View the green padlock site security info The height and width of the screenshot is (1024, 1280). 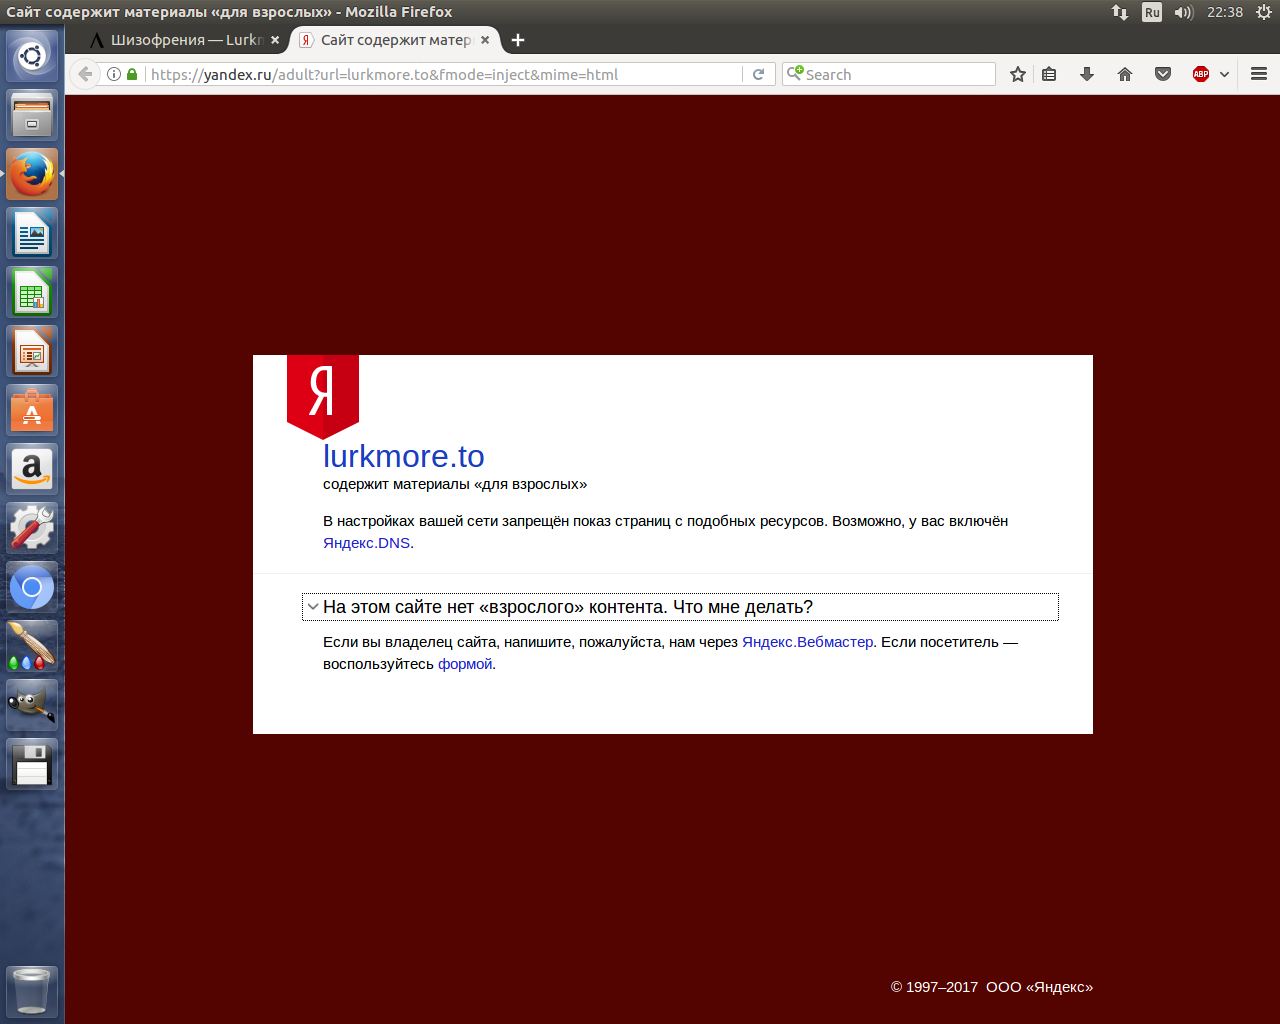tap(132, 74)
